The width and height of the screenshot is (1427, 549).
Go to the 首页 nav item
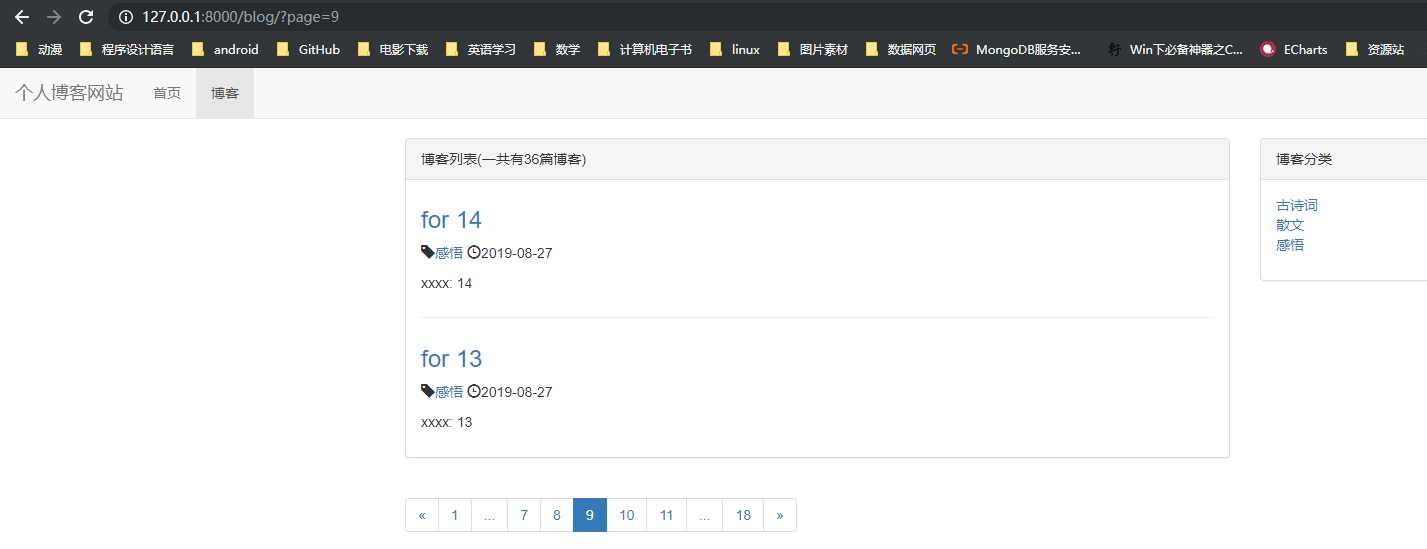167,93
